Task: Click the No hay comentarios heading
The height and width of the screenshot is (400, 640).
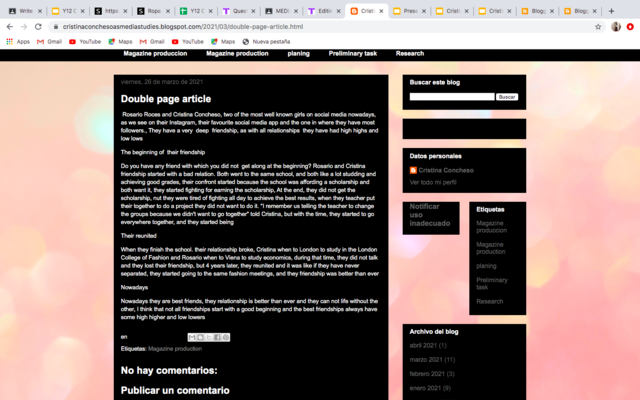Action: tap(169, 371)
